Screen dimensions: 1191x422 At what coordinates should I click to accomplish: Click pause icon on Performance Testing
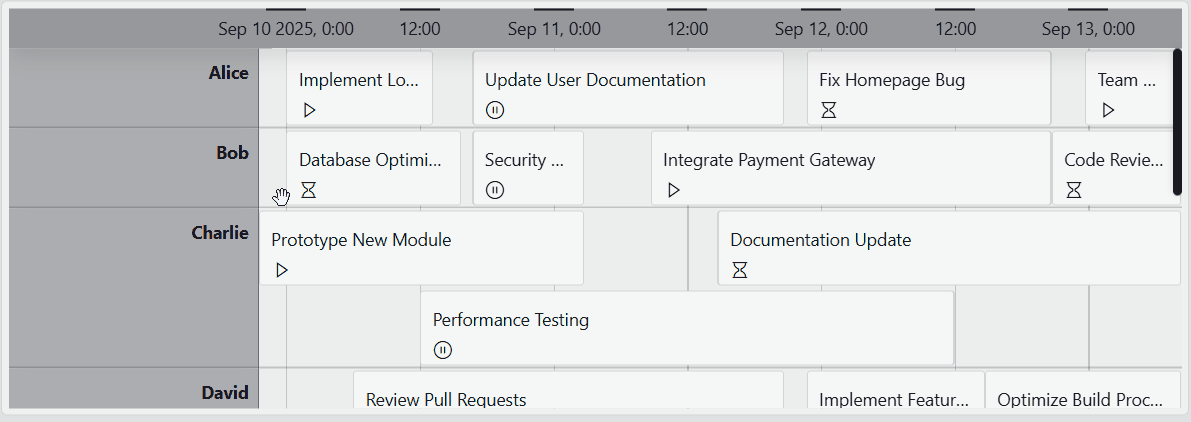(x=443, y=349)
